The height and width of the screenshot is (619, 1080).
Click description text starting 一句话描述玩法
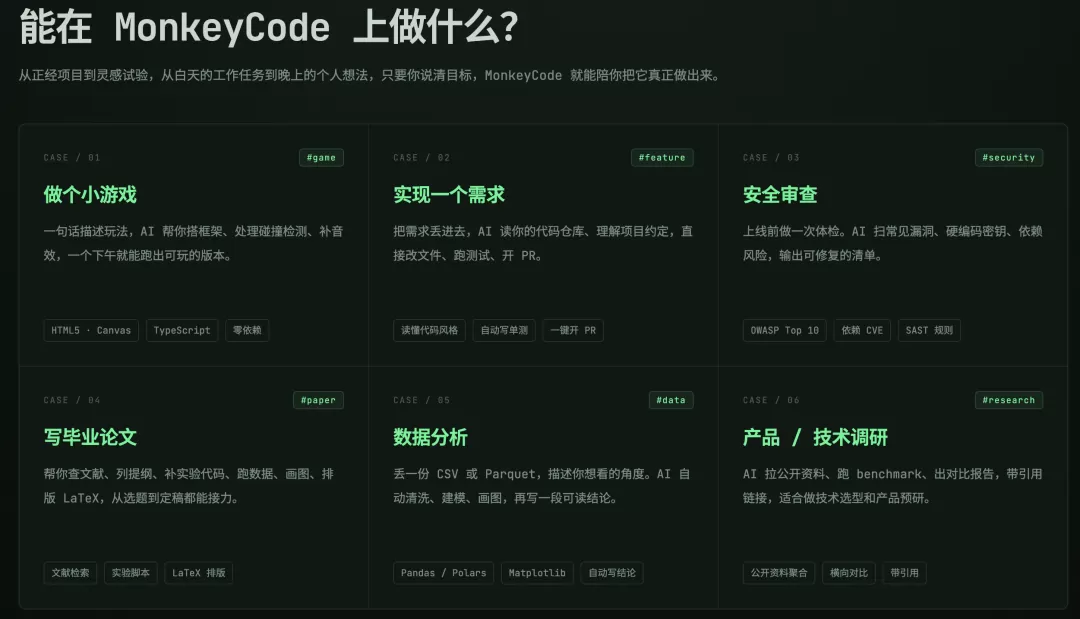194,243
